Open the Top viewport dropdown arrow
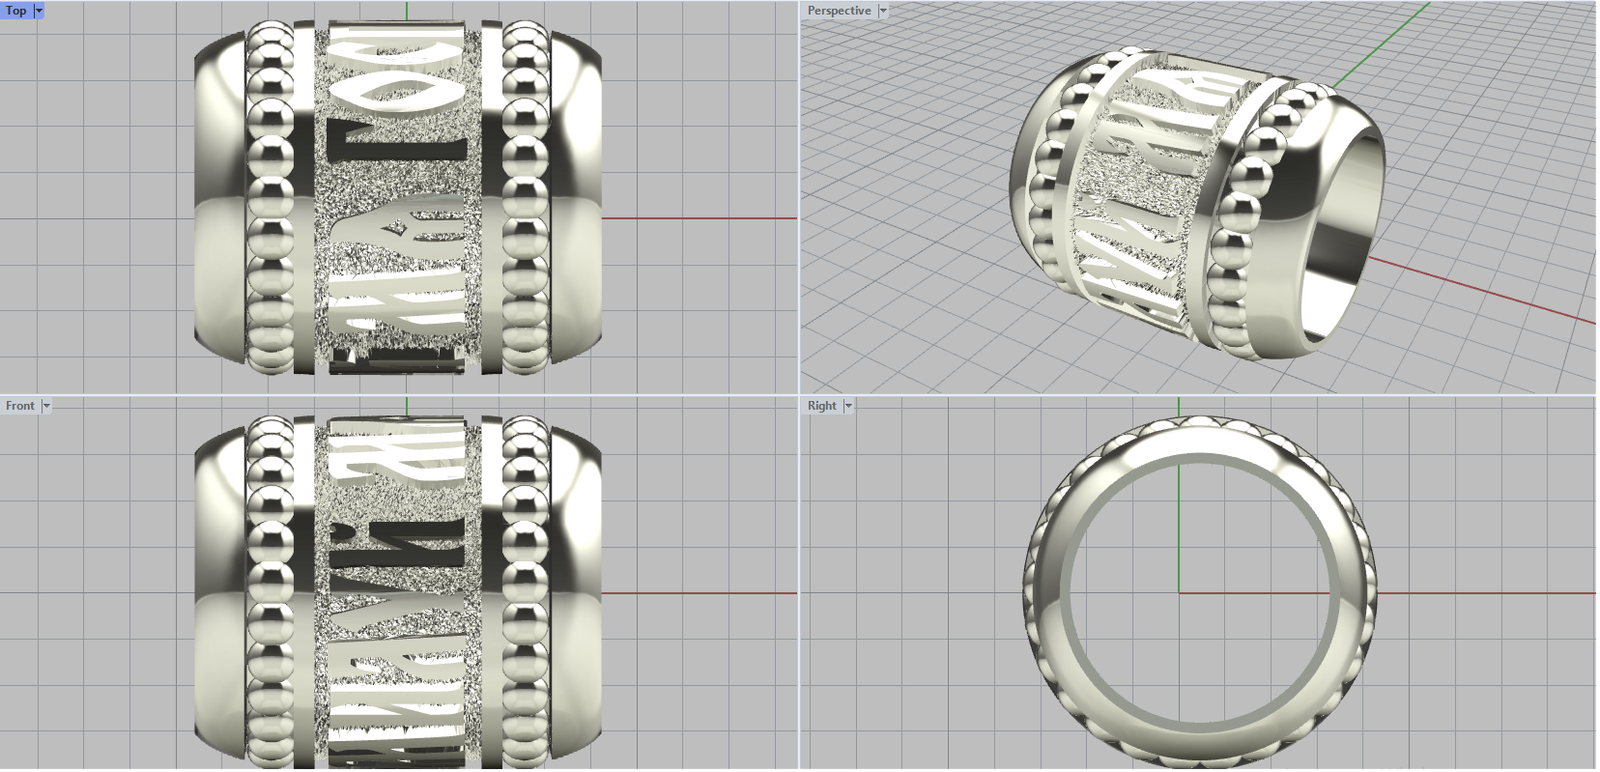This screenshot has width=1600, height=772. click(x=39, y=10)
